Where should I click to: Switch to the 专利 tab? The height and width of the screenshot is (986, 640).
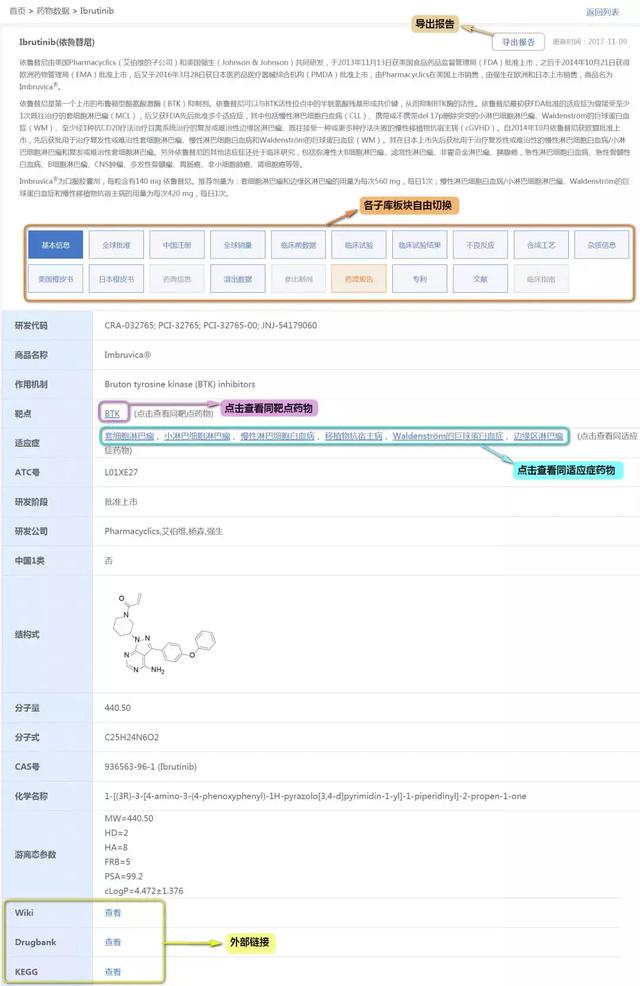coord(419,279)
